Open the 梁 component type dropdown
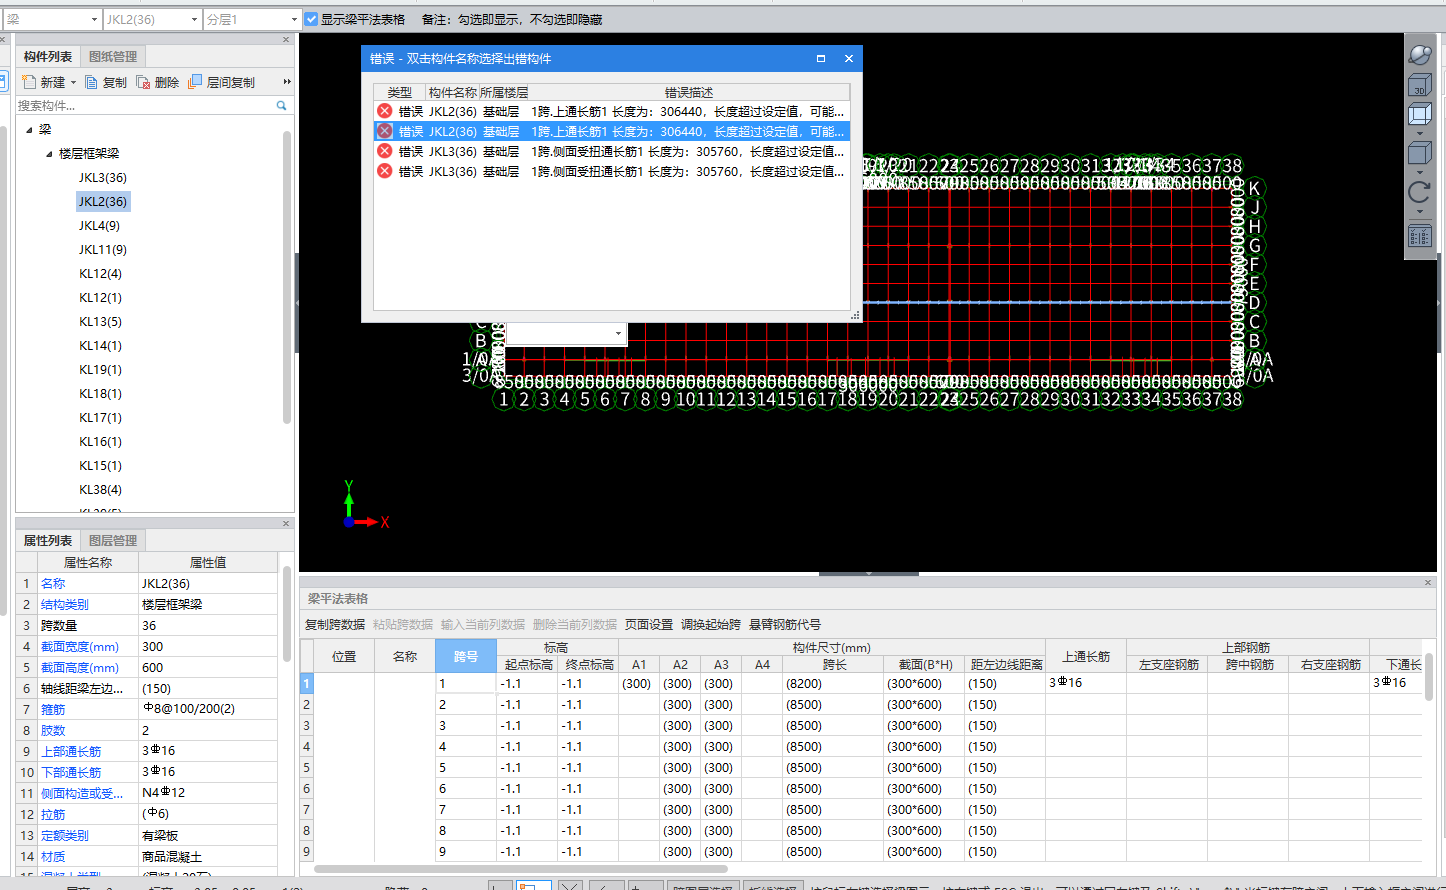The image size is (1446, 890). click(x=94, y=20)
